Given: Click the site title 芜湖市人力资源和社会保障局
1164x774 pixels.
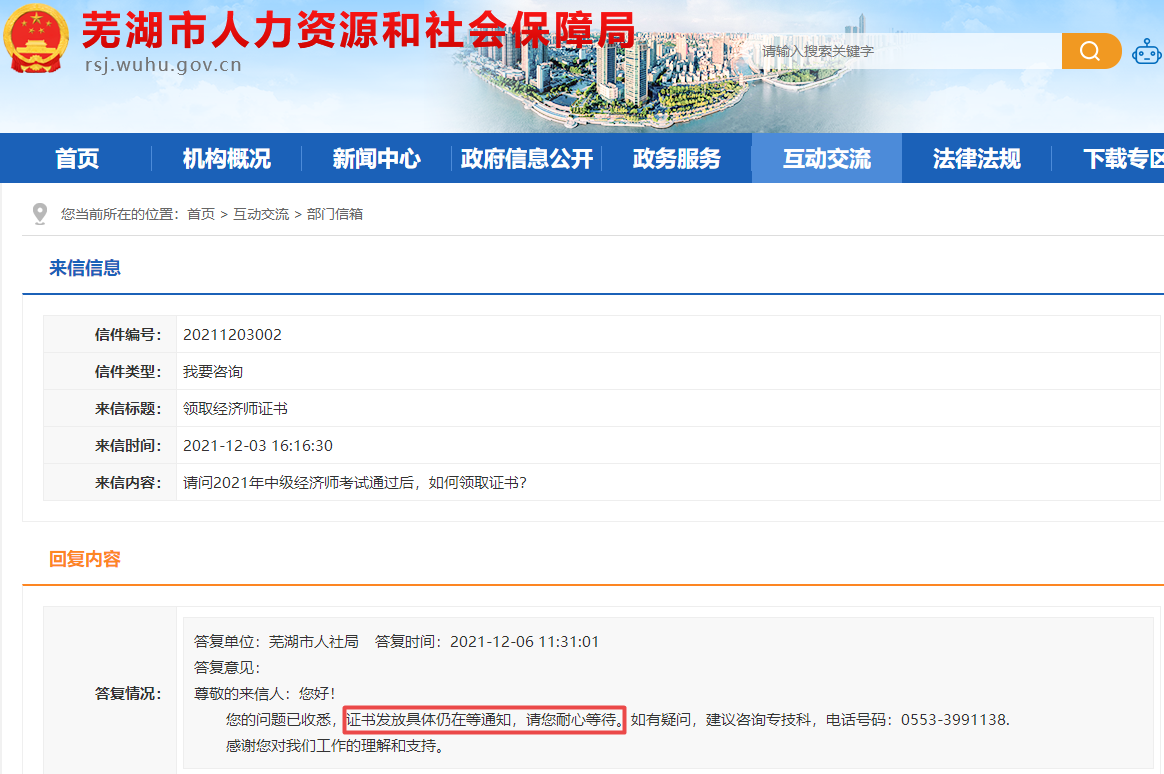Looking at the screenshot, I should pyautogui.click(x=357, y=31).
